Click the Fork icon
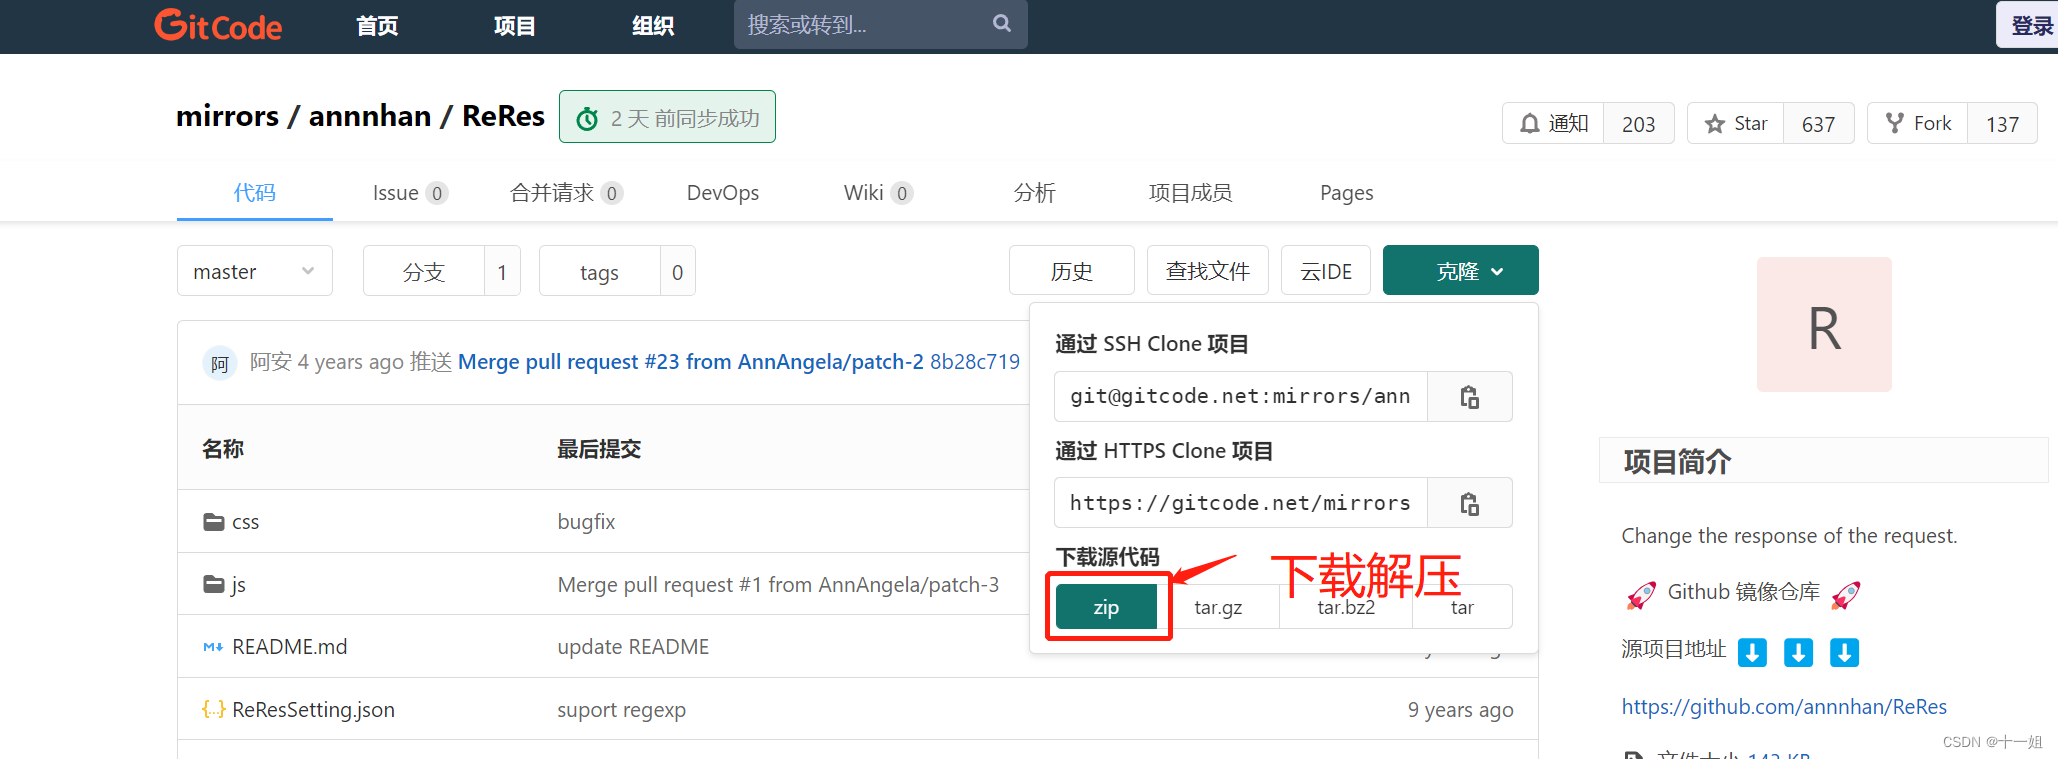Image resolution: width=2058 pixels, height=759 pixels. click(x=1894, y=123)
